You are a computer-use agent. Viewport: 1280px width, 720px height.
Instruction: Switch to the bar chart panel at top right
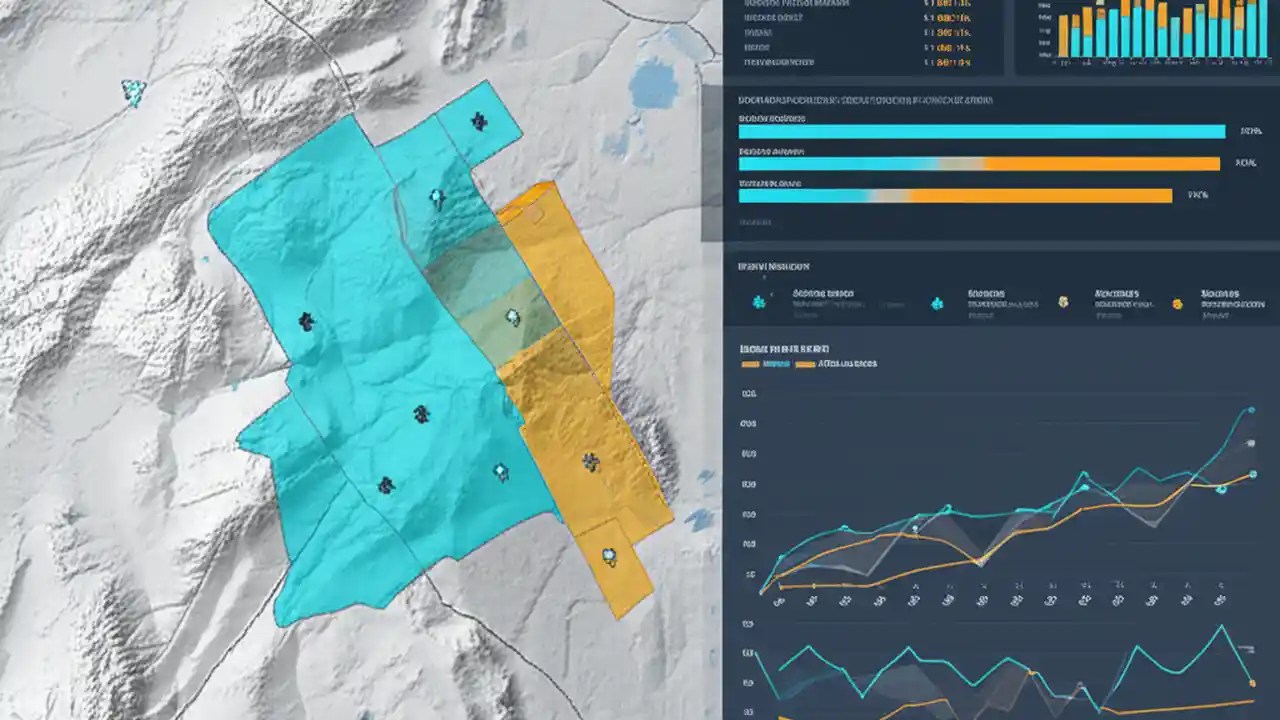tap(1145, 35)
